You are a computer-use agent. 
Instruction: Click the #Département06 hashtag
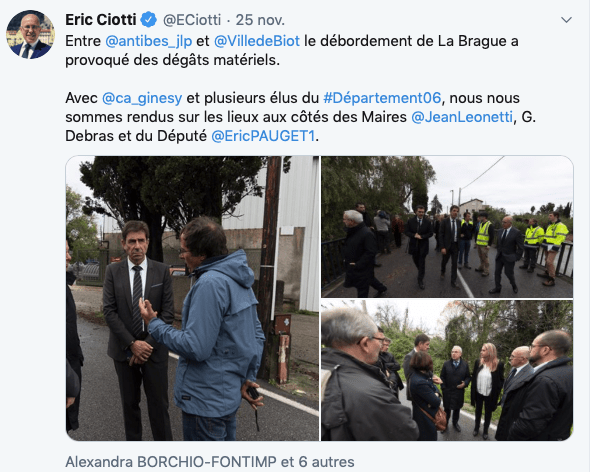coord(382,98)
